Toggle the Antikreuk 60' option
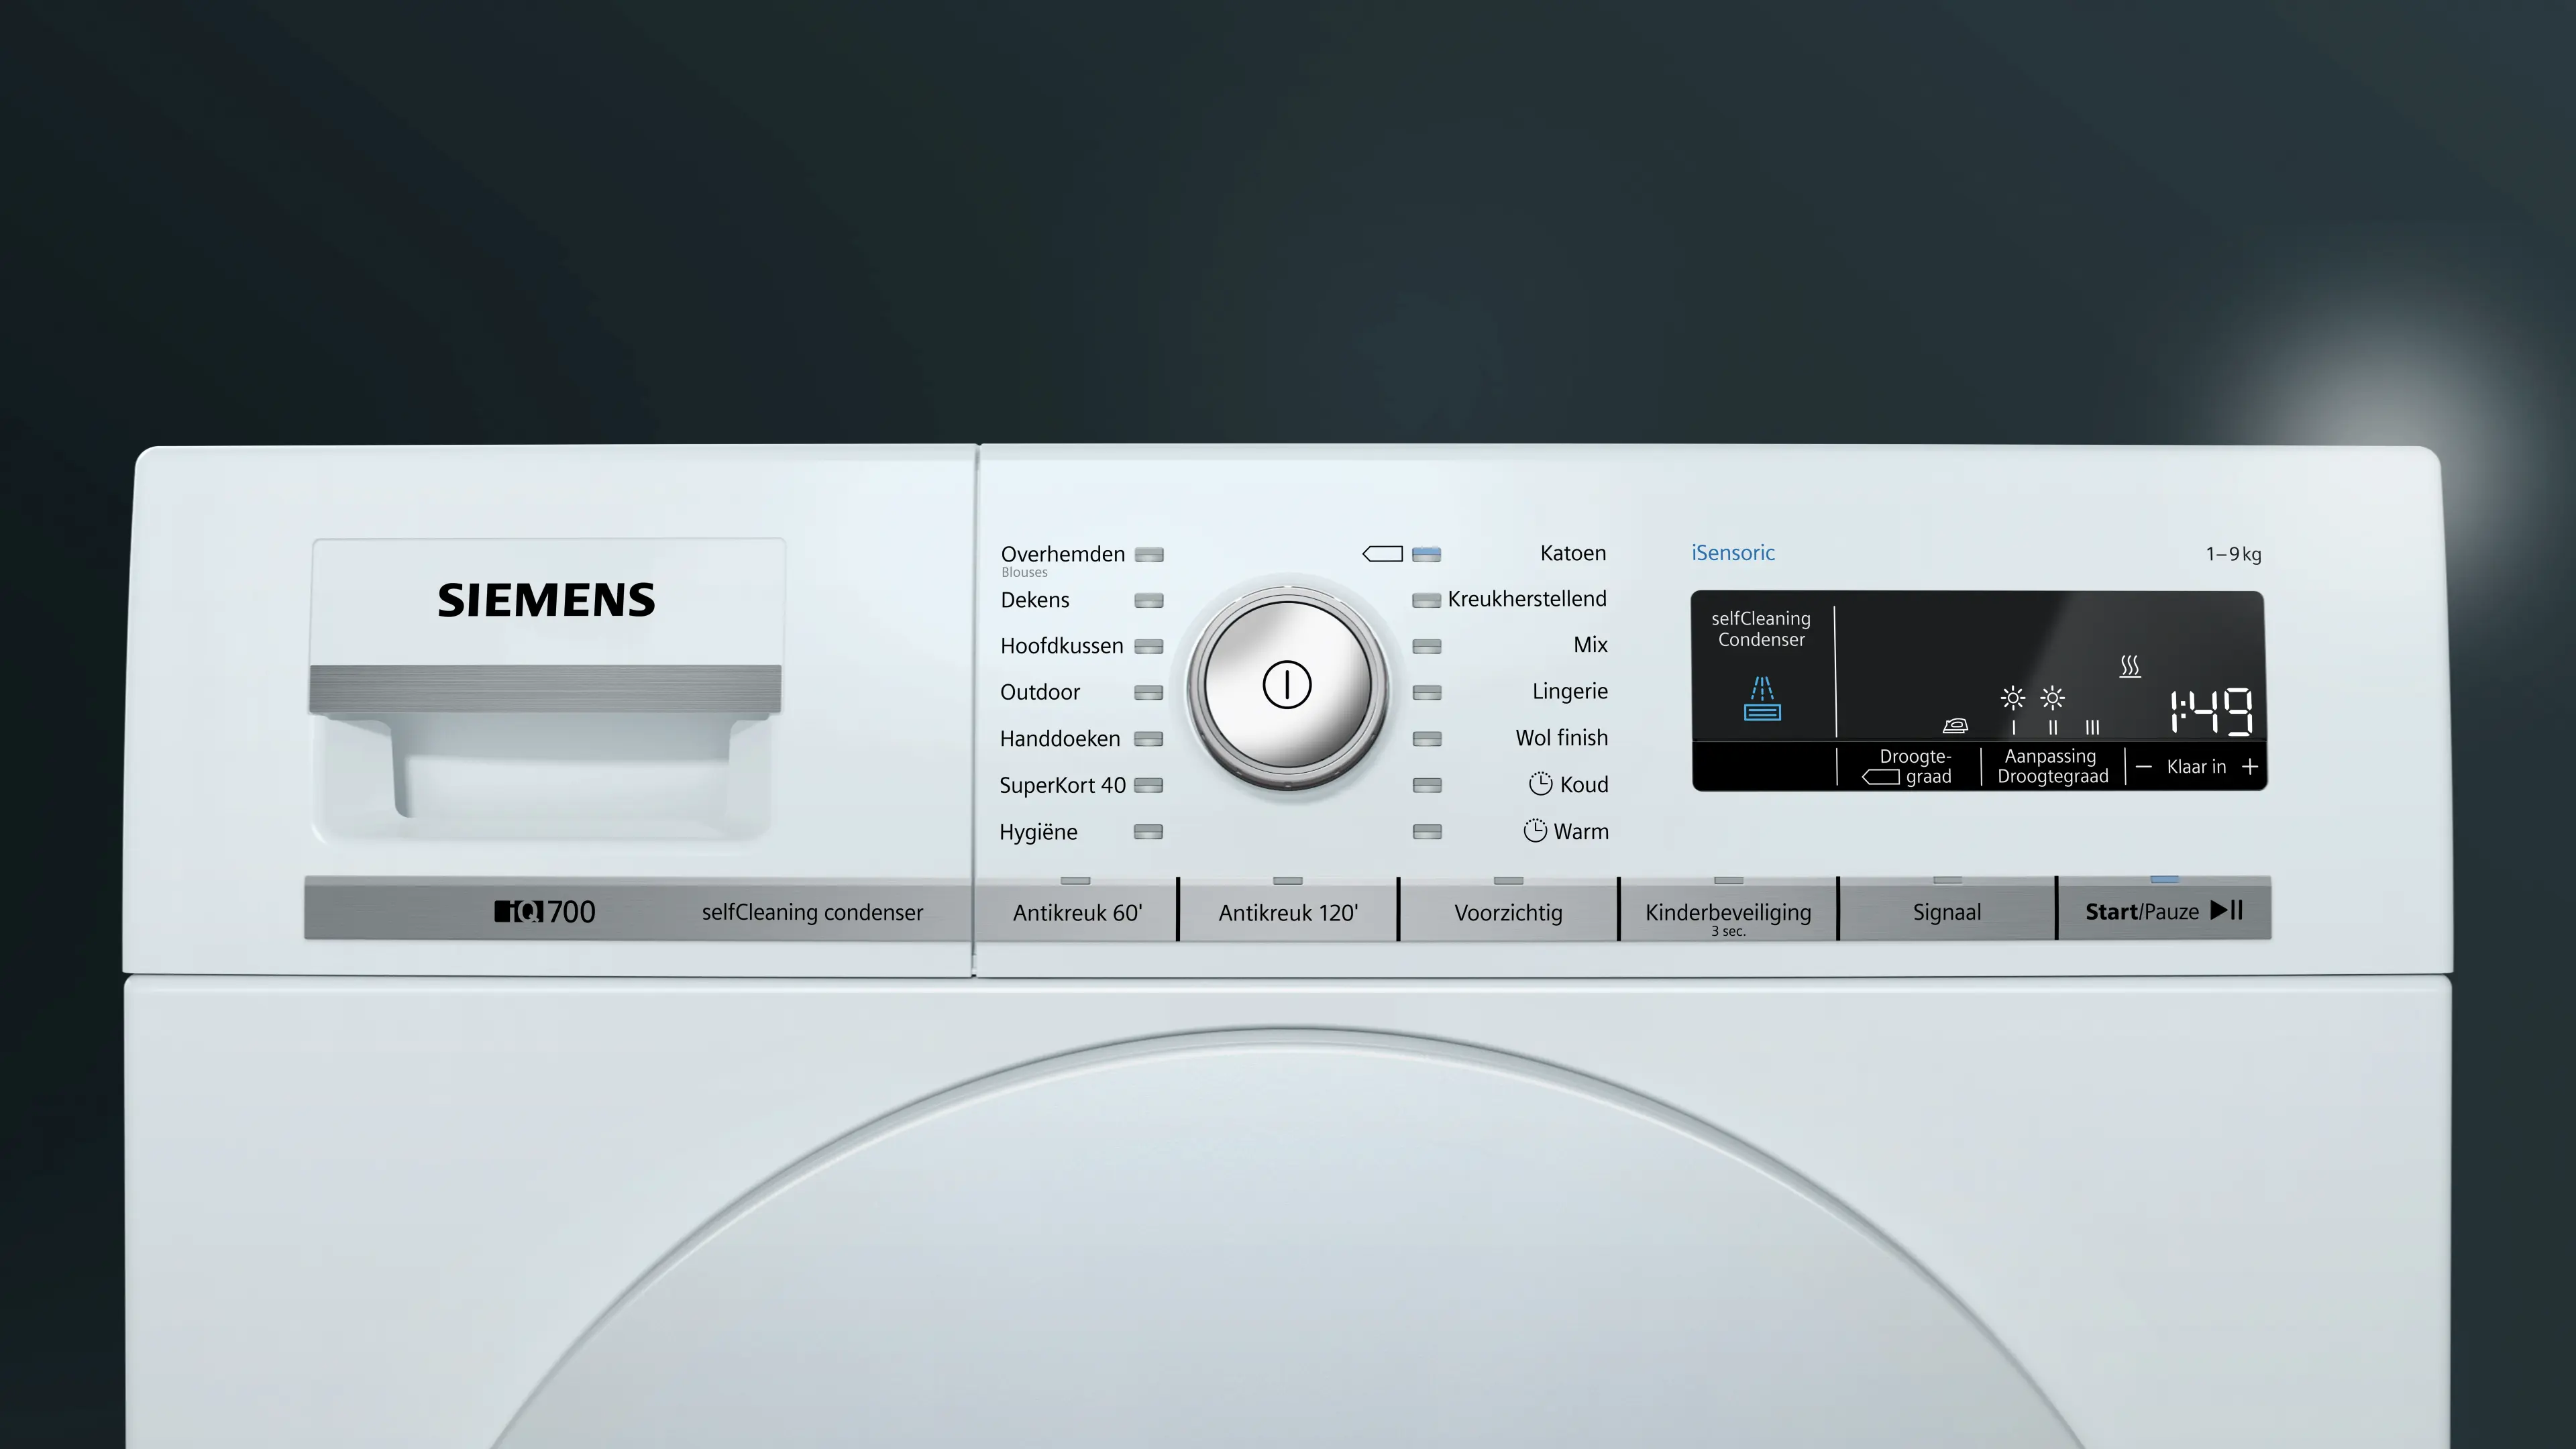Image resolution: width=2576 pixels, height=1449 pixels. (x=1076, y=911)
